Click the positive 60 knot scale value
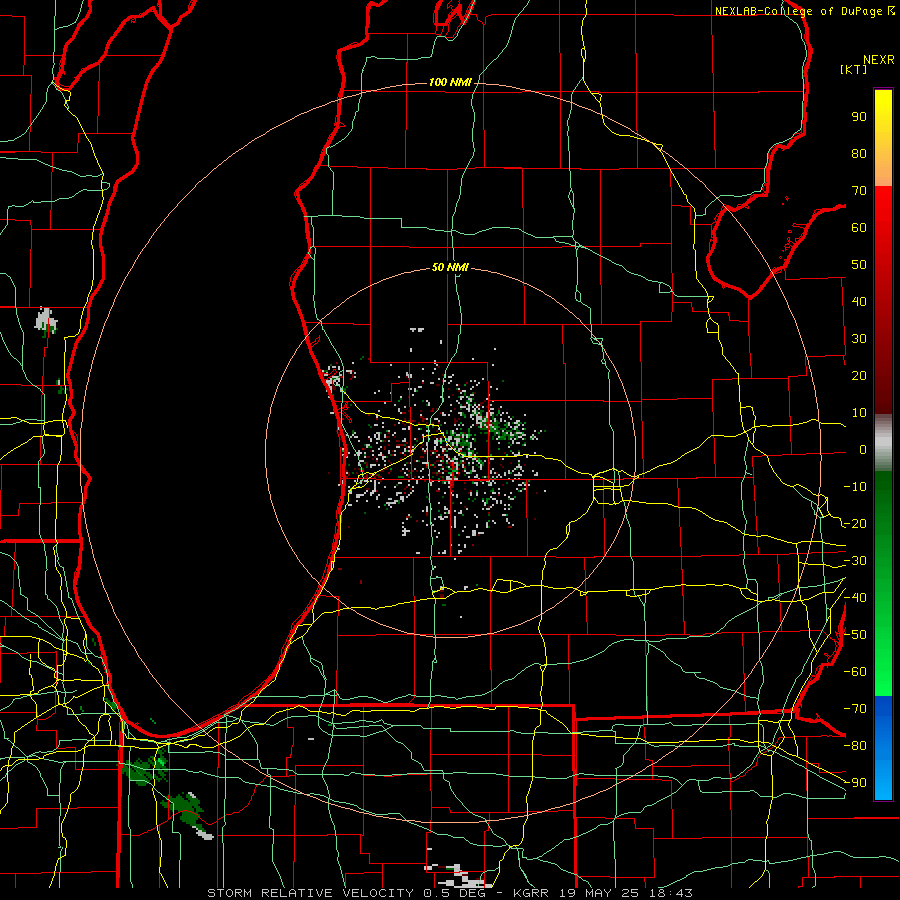This screenshot has height=900, width=900. point(859,228)
